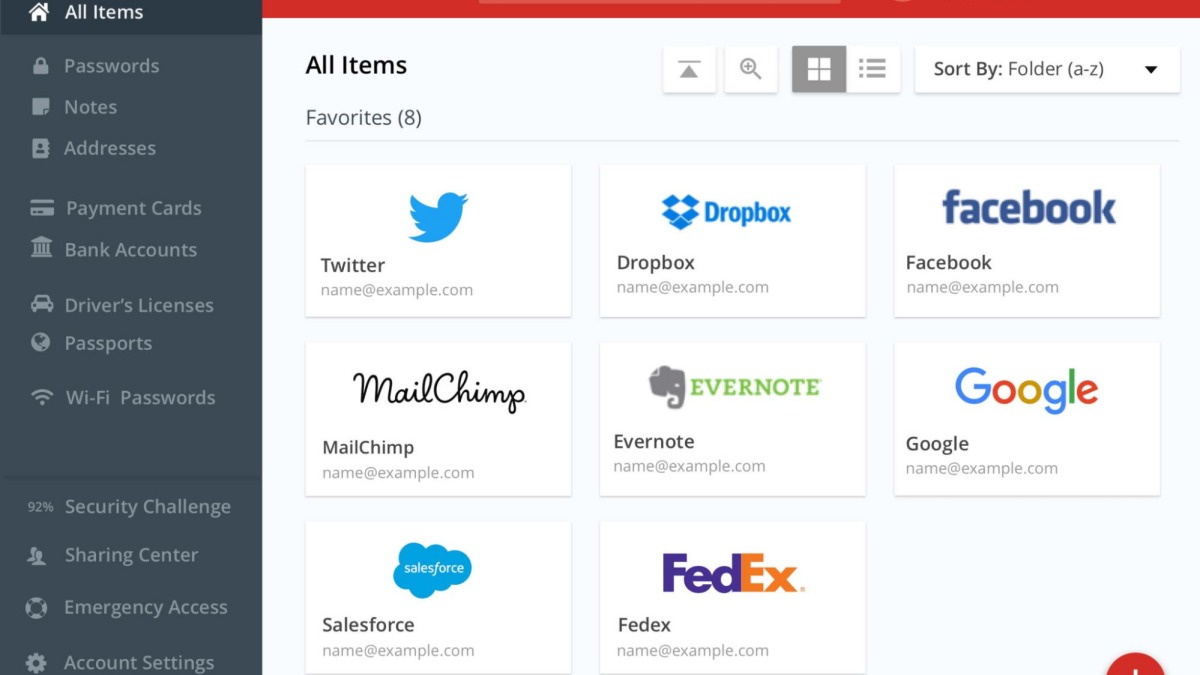Viewport: 1200px width, 675px height.
Task: Click the Bank Accounts building icon
Action: 41,249
